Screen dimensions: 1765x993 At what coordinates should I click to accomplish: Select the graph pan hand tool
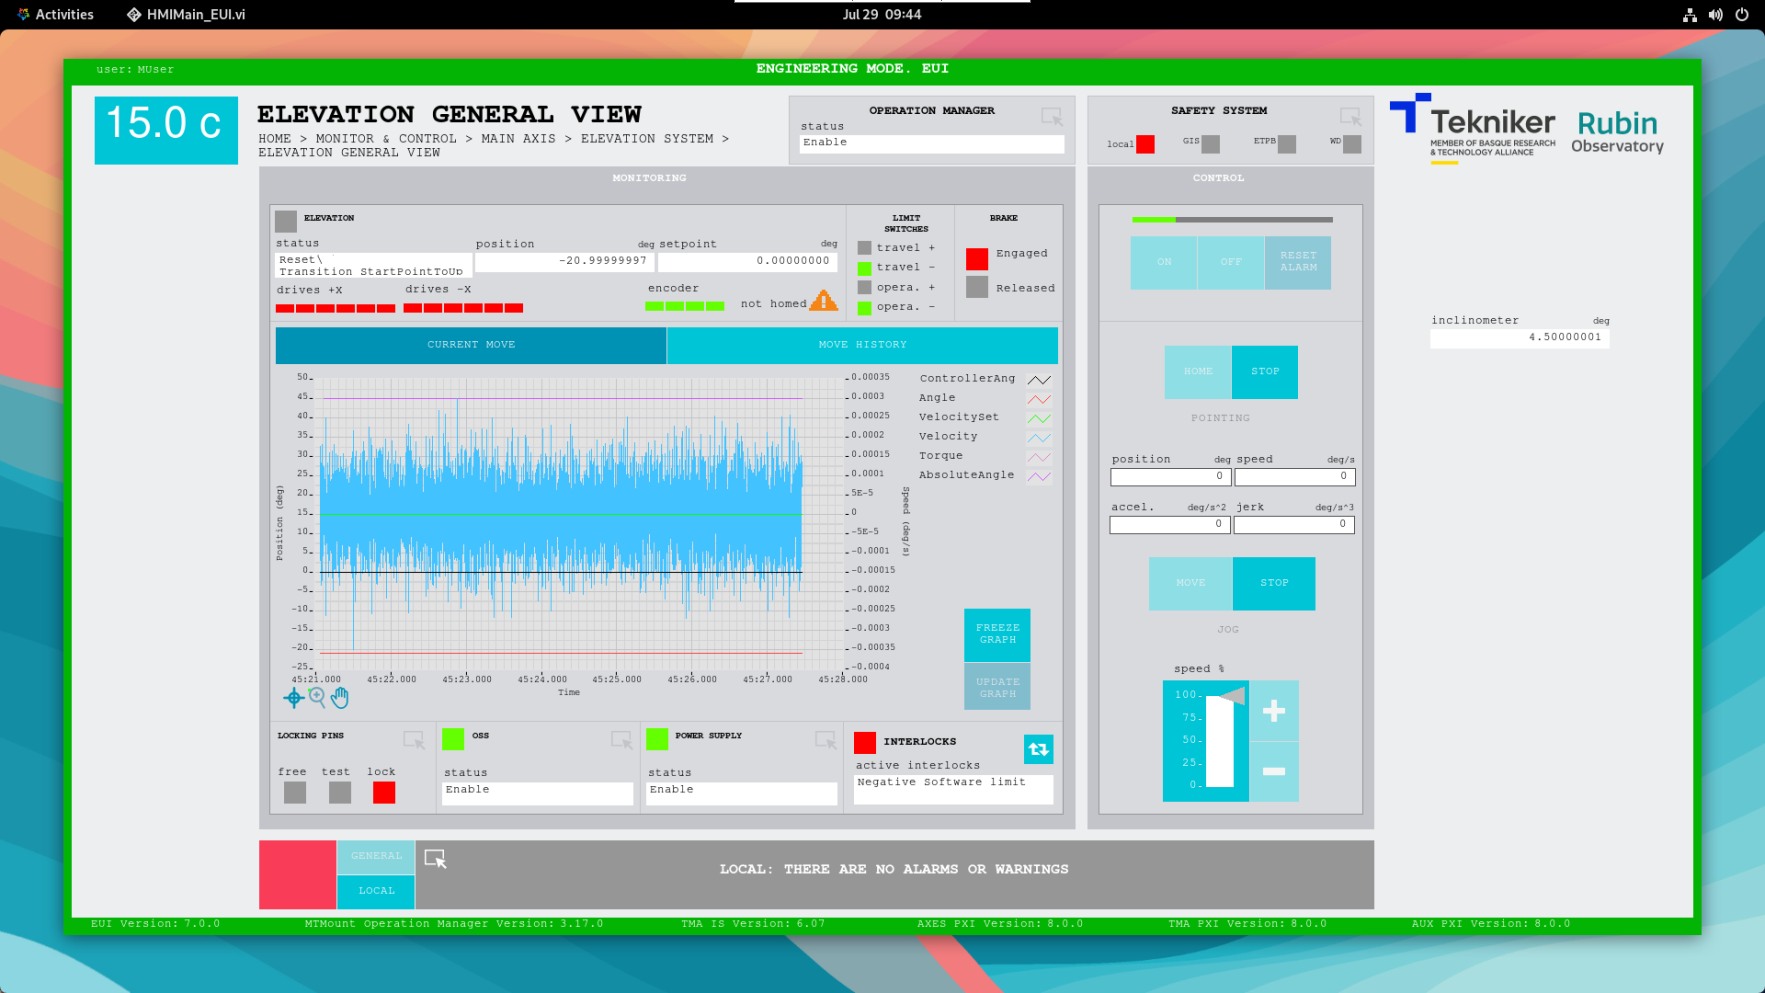tap(340, 698)
